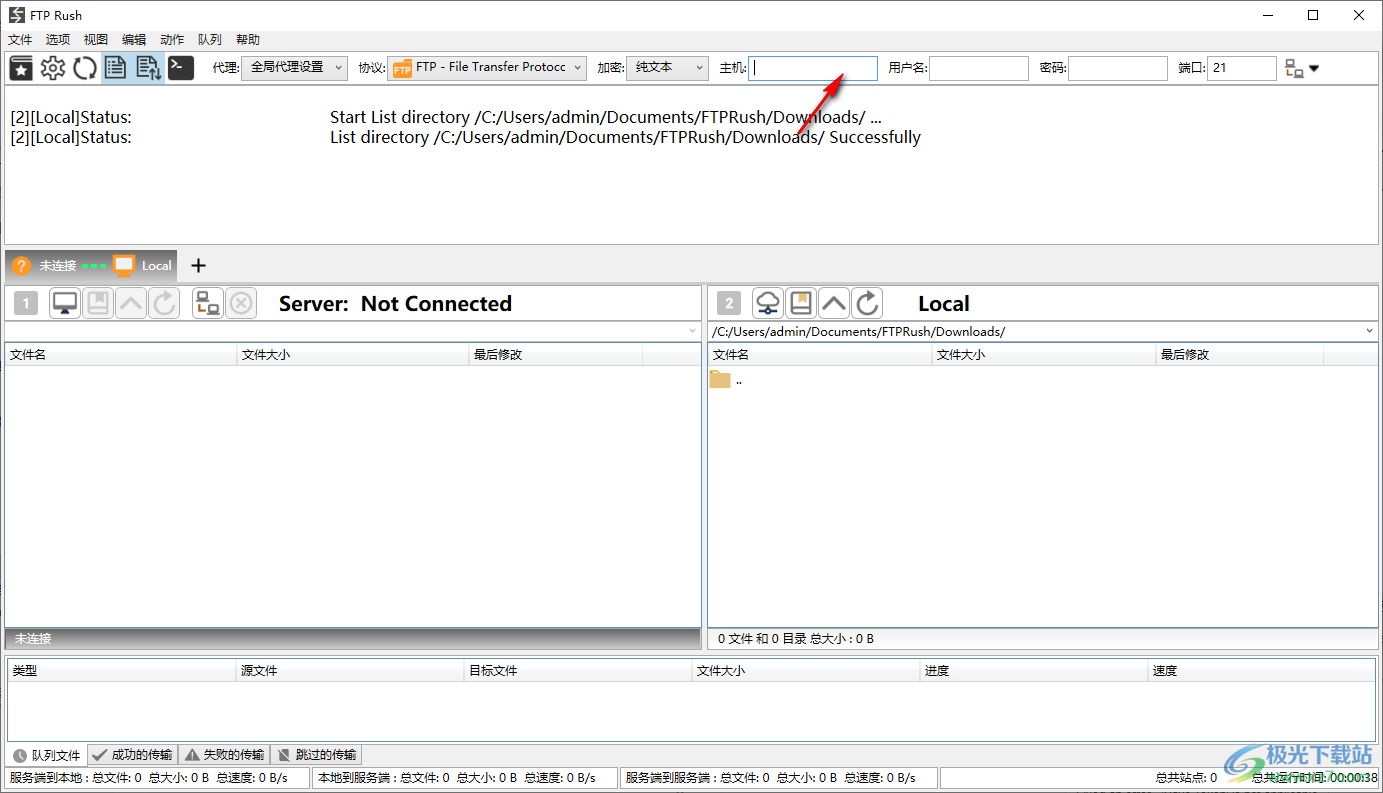The width and height of the screenshot is (1383, 793).
Task: Open the 代理 proxy settings dropdown
Action: pos(294,67)
